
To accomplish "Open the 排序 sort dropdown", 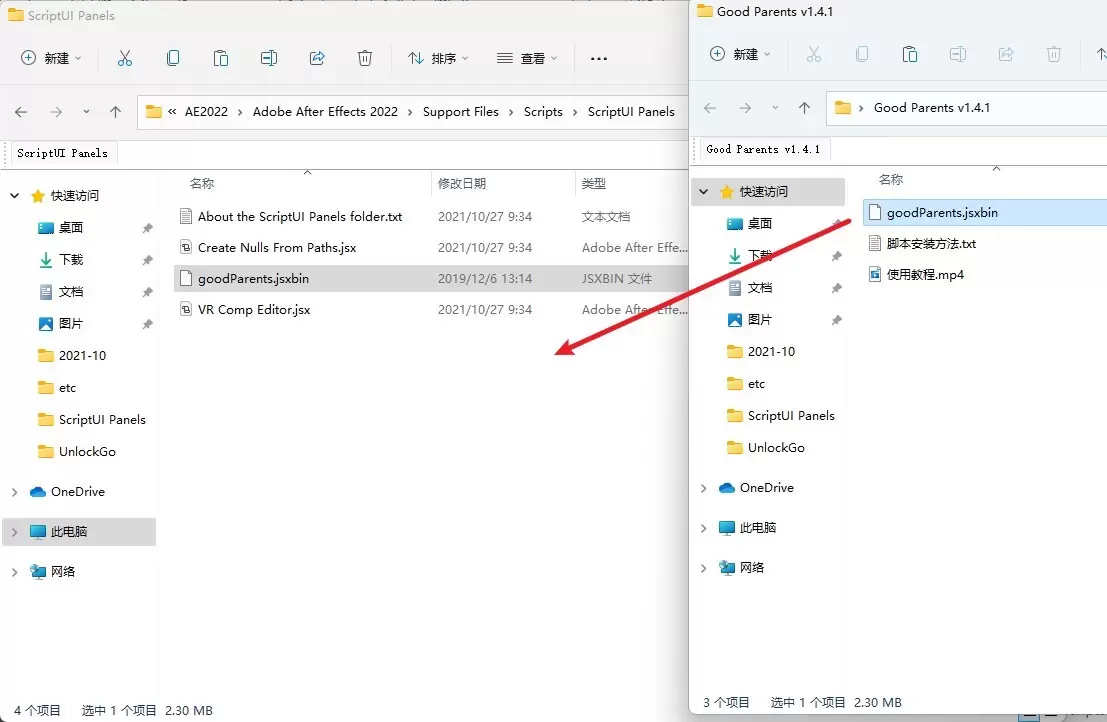I will tap(438, 59).
